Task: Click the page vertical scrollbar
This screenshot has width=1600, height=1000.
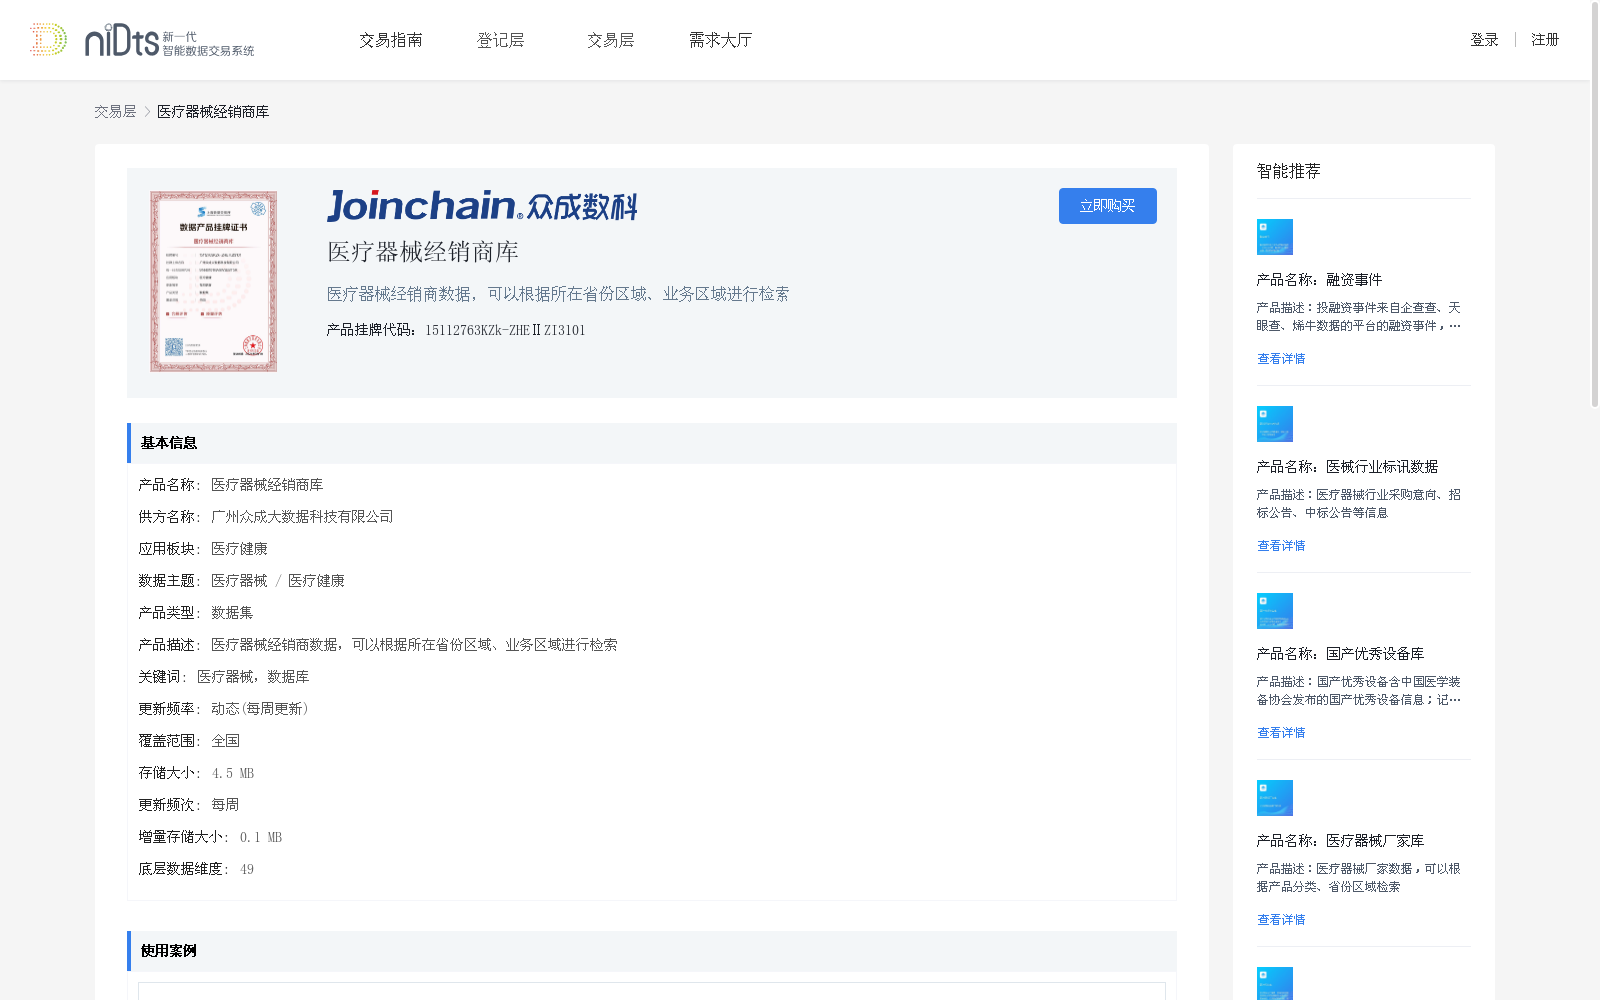Action: point(1595,205)
